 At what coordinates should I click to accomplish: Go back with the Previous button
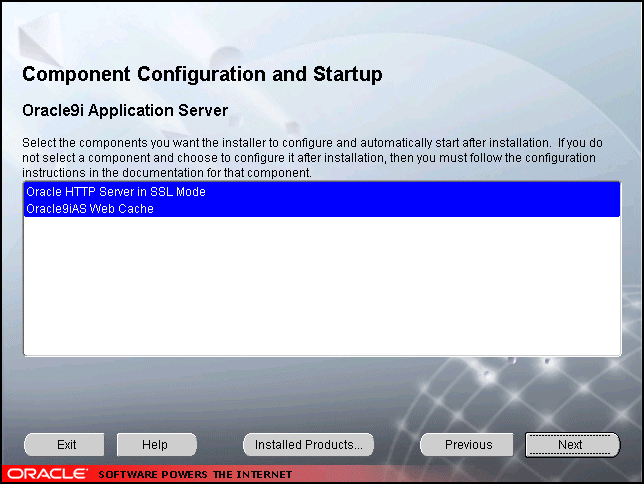[x=467, y=445]
